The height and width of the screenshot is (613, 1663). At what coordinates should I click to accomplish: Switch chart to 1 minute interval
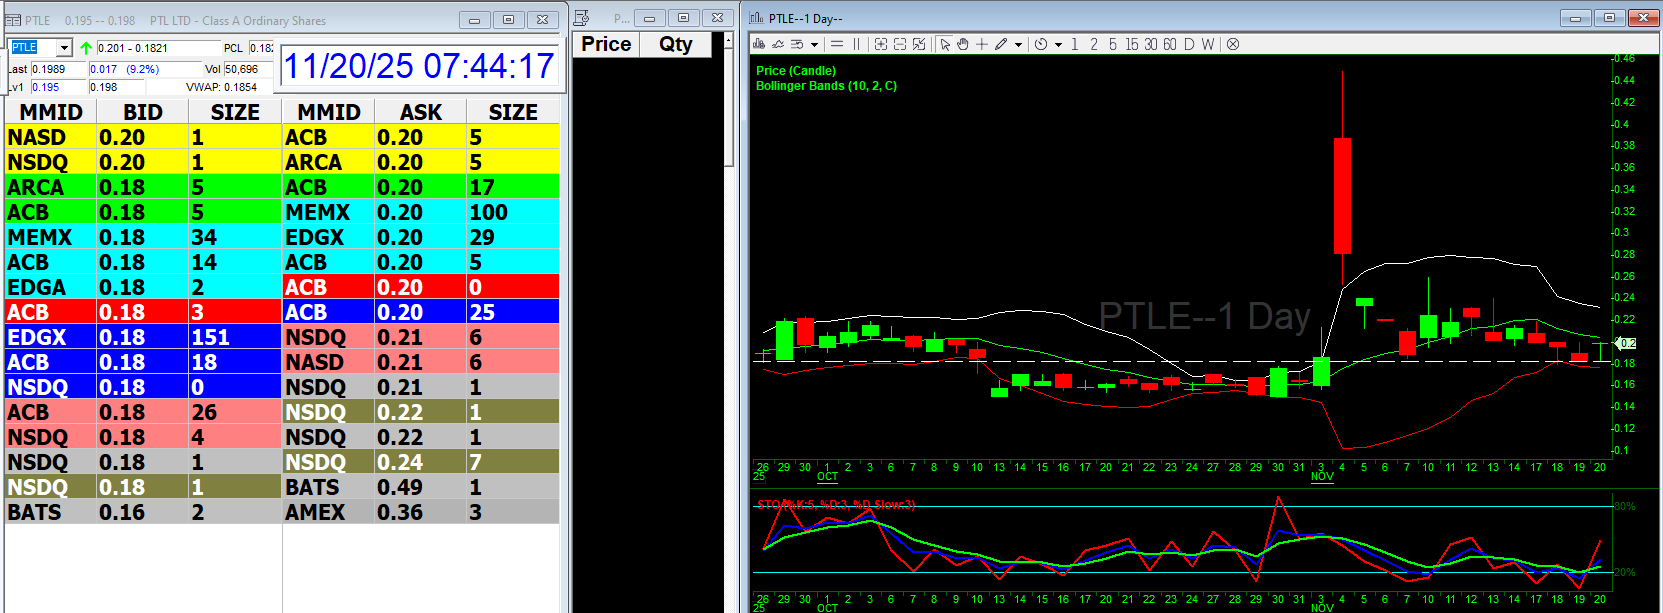click(1074, 44)
